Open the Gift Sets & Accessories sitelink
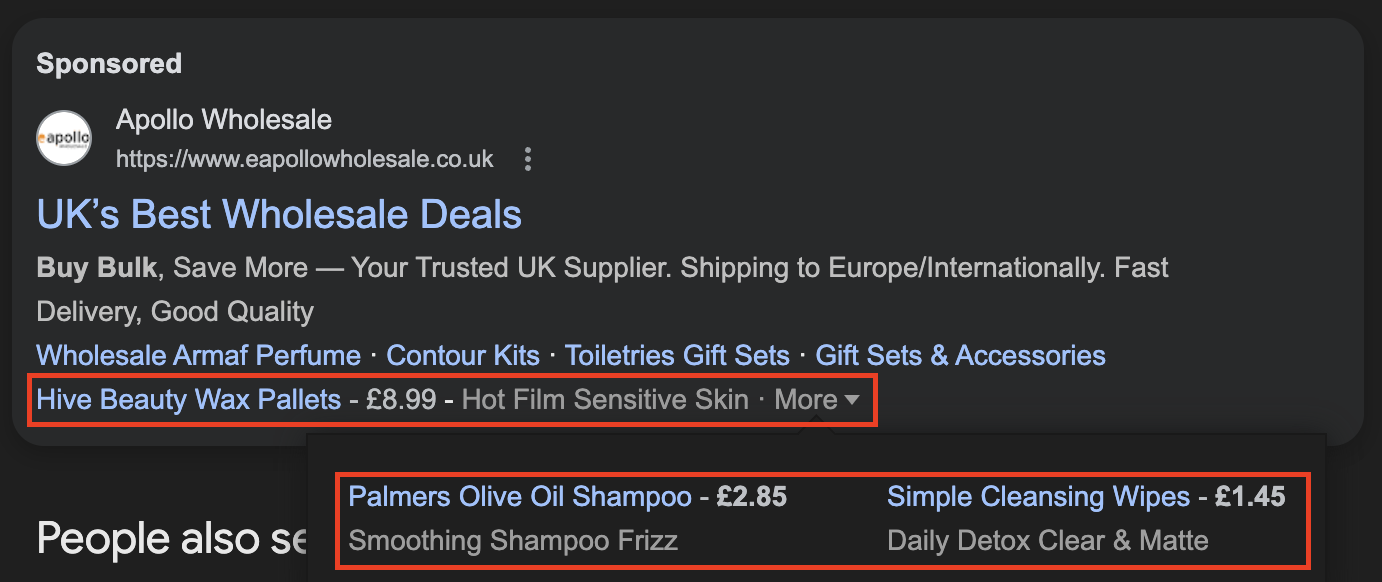The image size is (1382, 582). click(x=961, y=355)
